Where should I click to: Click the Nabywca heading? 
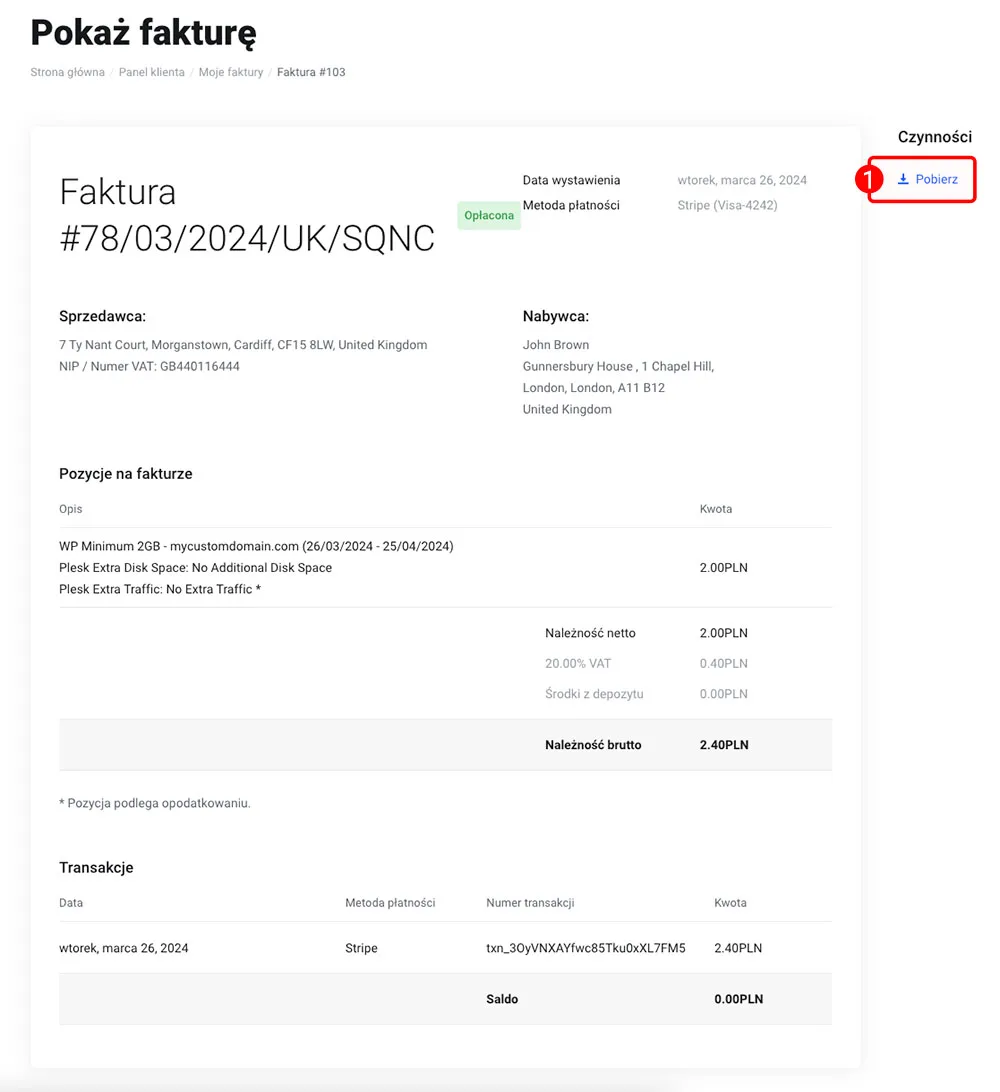pos(556,316)
